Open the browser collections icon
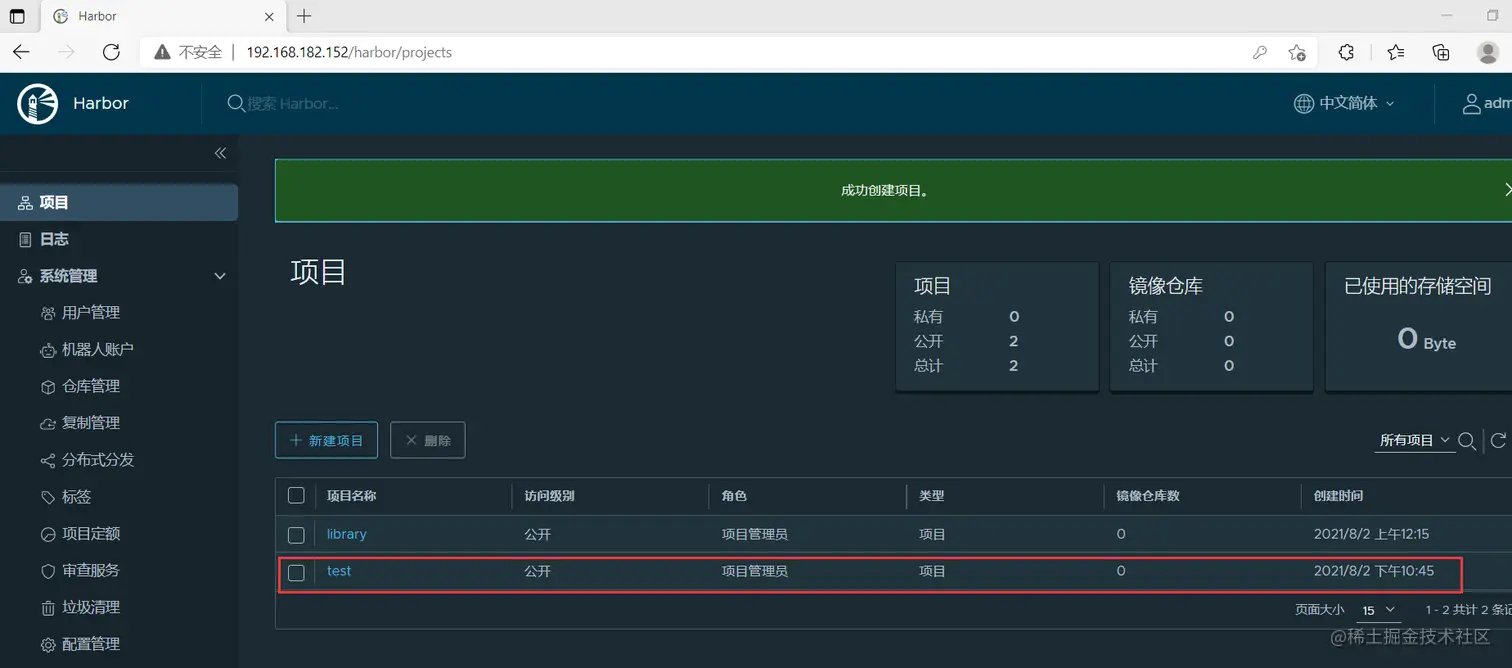The height and width of the screenshot is (668, 1512). point(1441,52)
